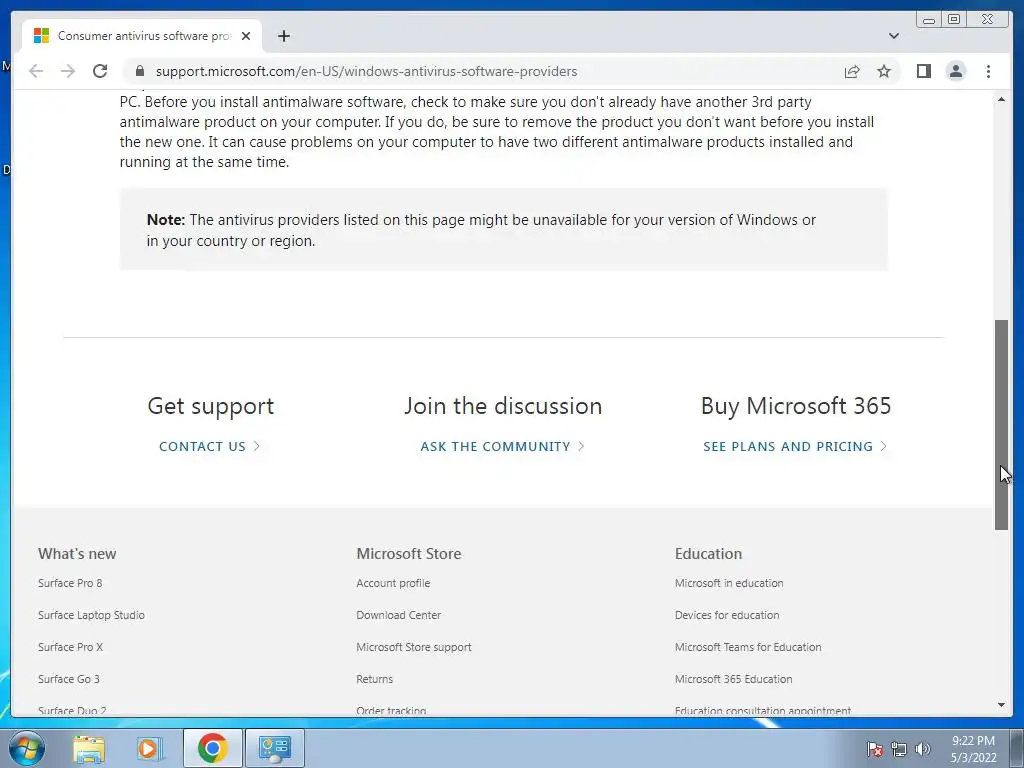Bookmark this page with the star icon
1024x768 pixels.
[884, 71]
